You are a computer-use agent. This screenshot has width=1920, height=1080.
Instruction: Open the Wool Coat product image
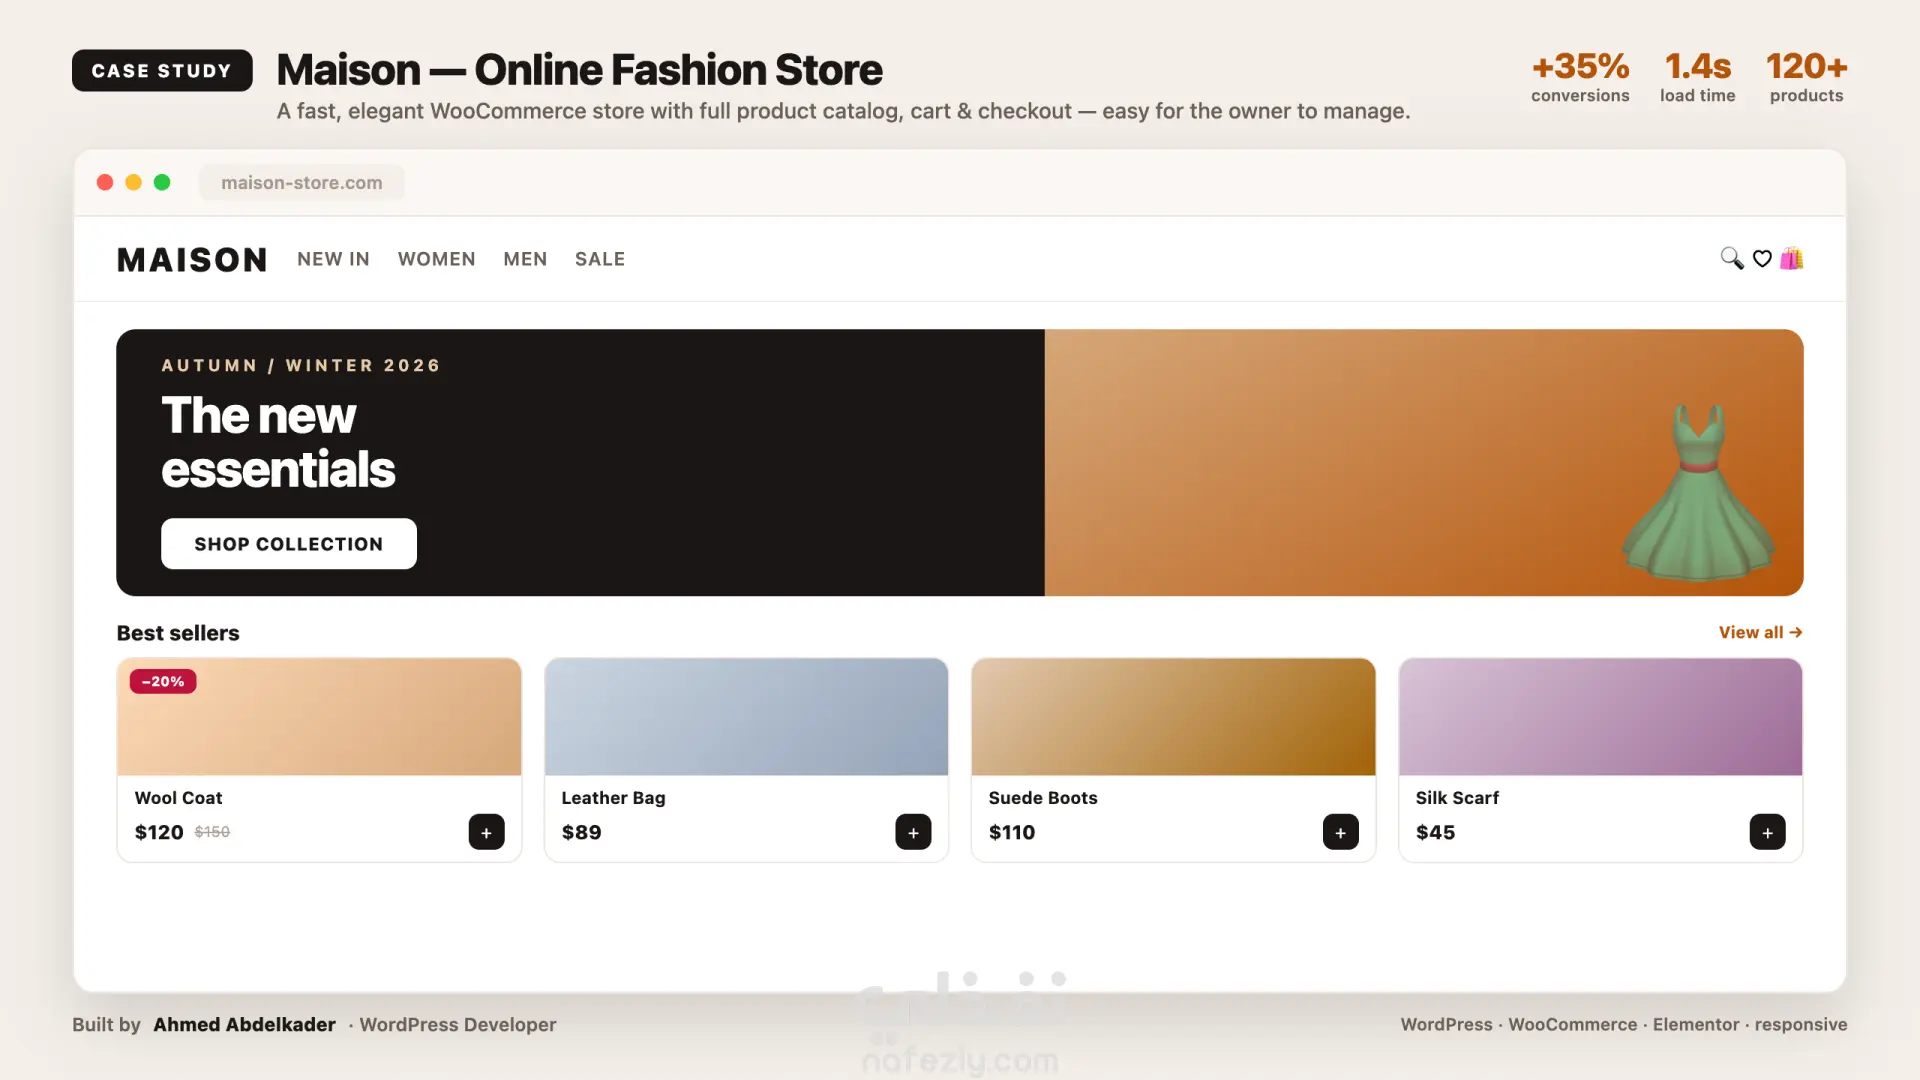319,717
